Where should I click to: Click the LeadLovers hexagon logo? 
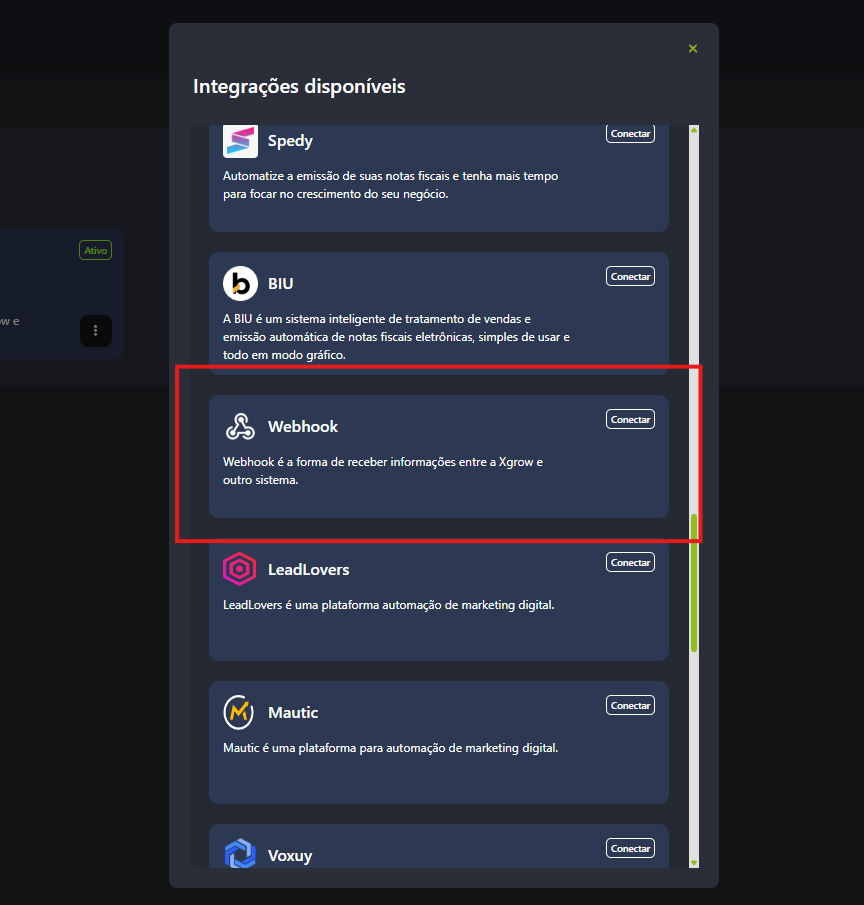240,569
